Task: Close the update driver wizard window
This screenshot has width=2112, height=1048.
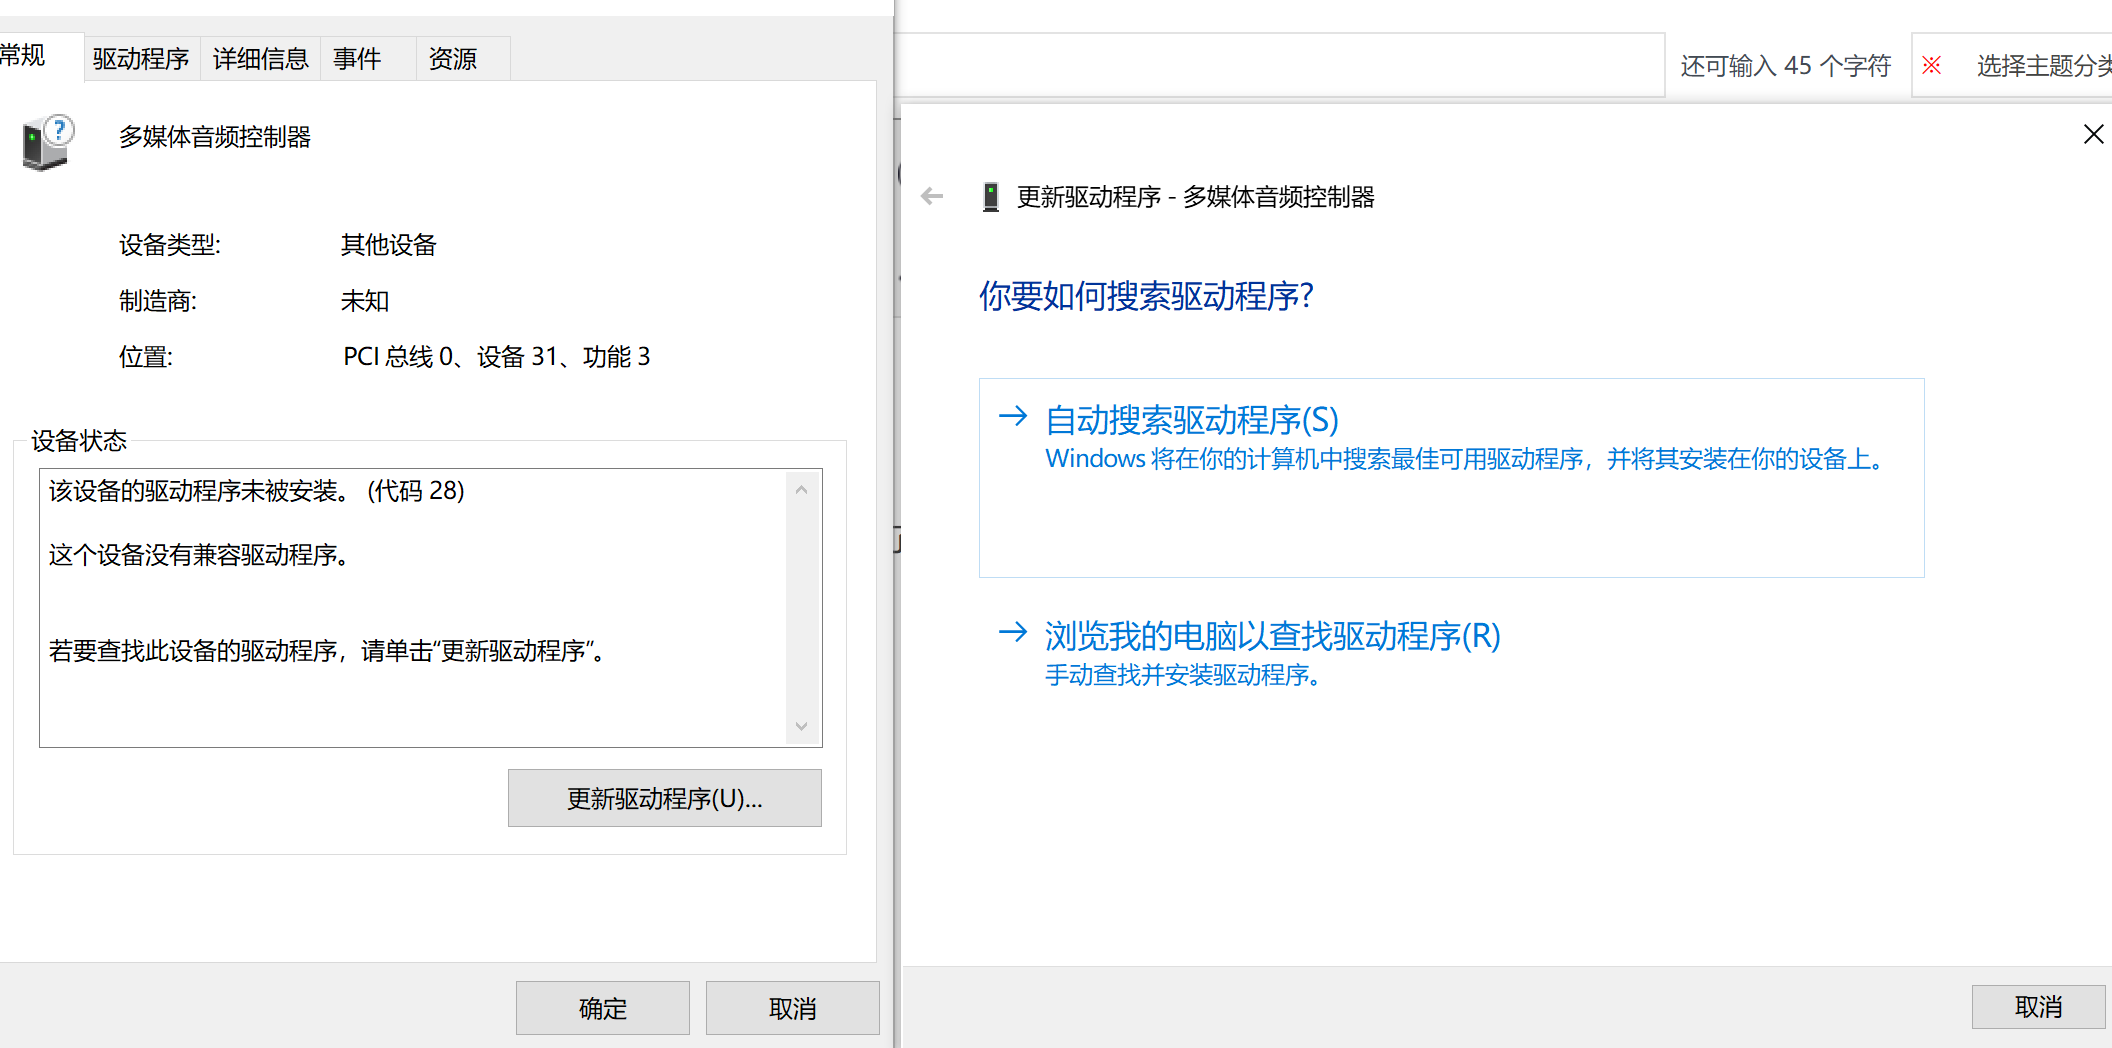Action: (2092, 134)
